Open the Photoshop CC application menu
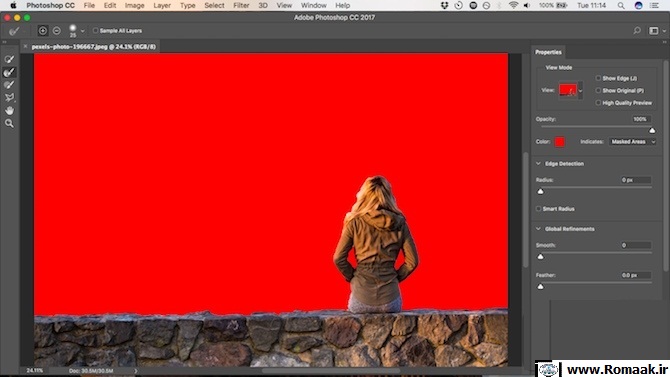Image resolution: width=670 pixels, height=377 pixels. (x=50, y=6)
